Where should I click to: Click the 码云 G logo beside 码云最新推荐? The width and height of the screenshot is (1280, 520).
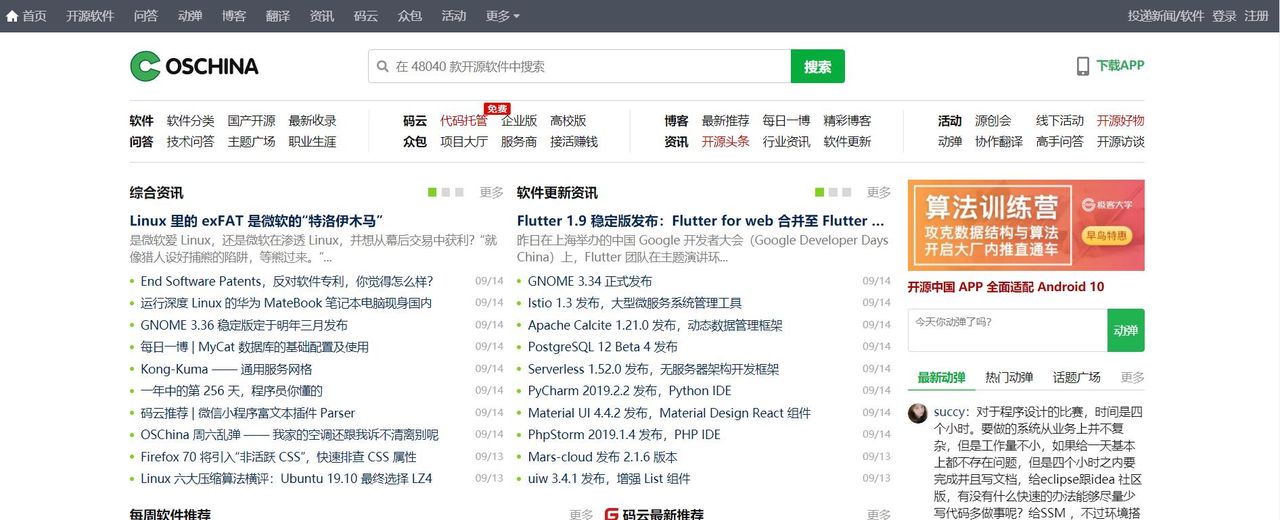[x=612, y=514]
